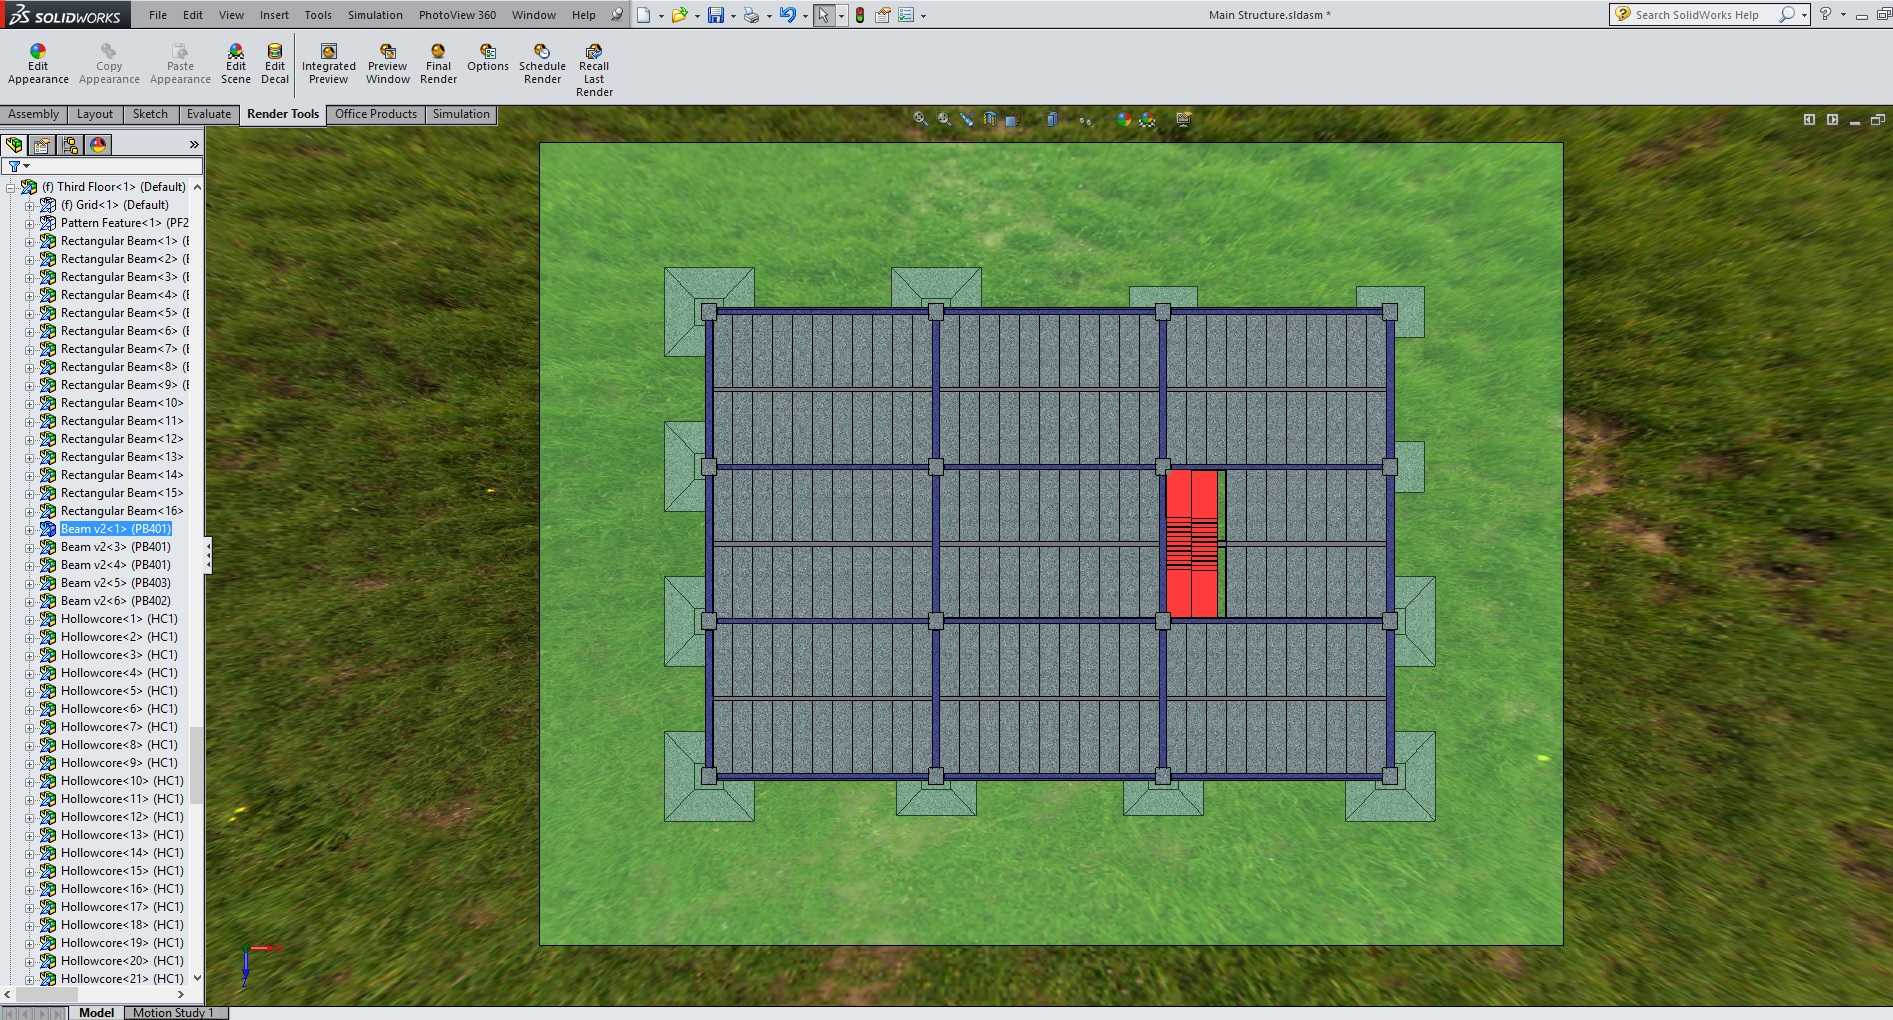The width and height of the screenshot is (1893, 1020).
Task: Click the File Properties icon
Action: coord(883,15)
